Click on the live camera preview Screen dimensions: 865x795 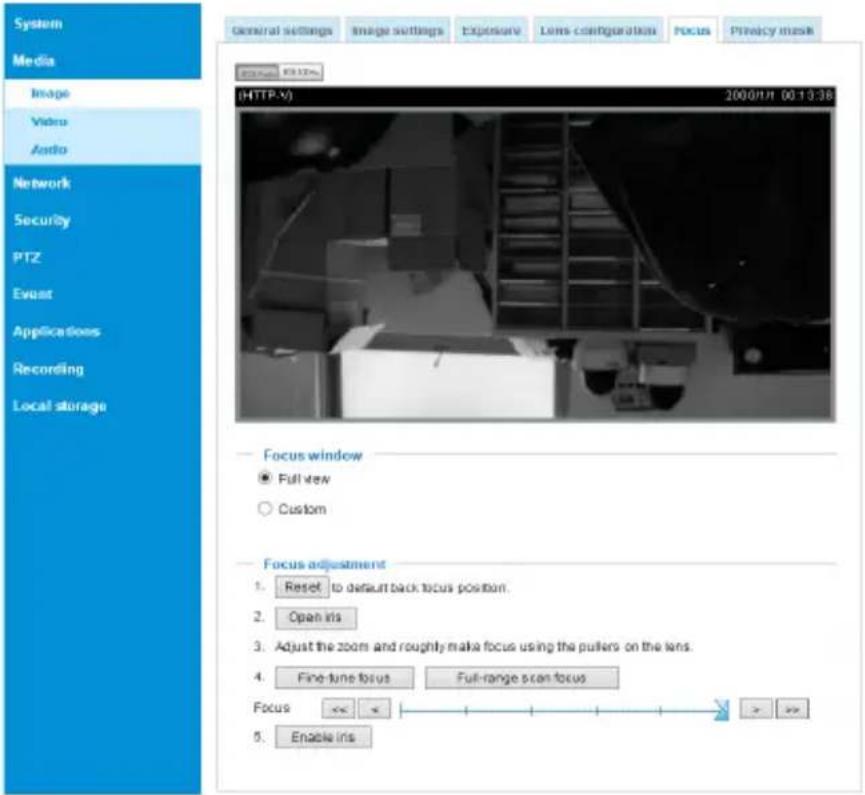[x=535, y=265]
